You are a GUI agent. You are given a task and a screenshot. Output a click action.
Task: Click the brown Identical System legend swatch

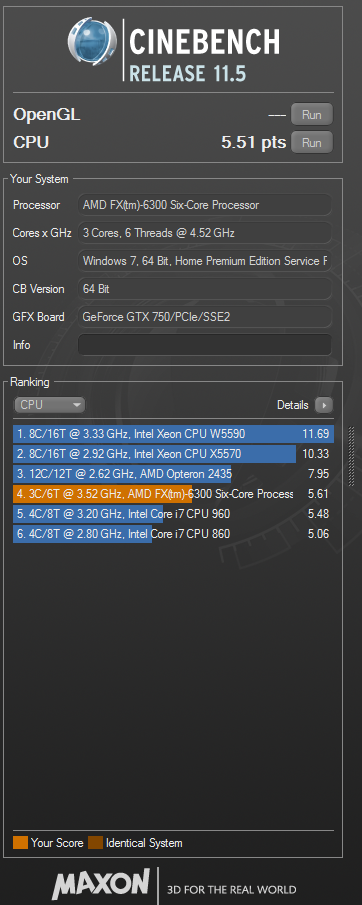tap(95, 843)
